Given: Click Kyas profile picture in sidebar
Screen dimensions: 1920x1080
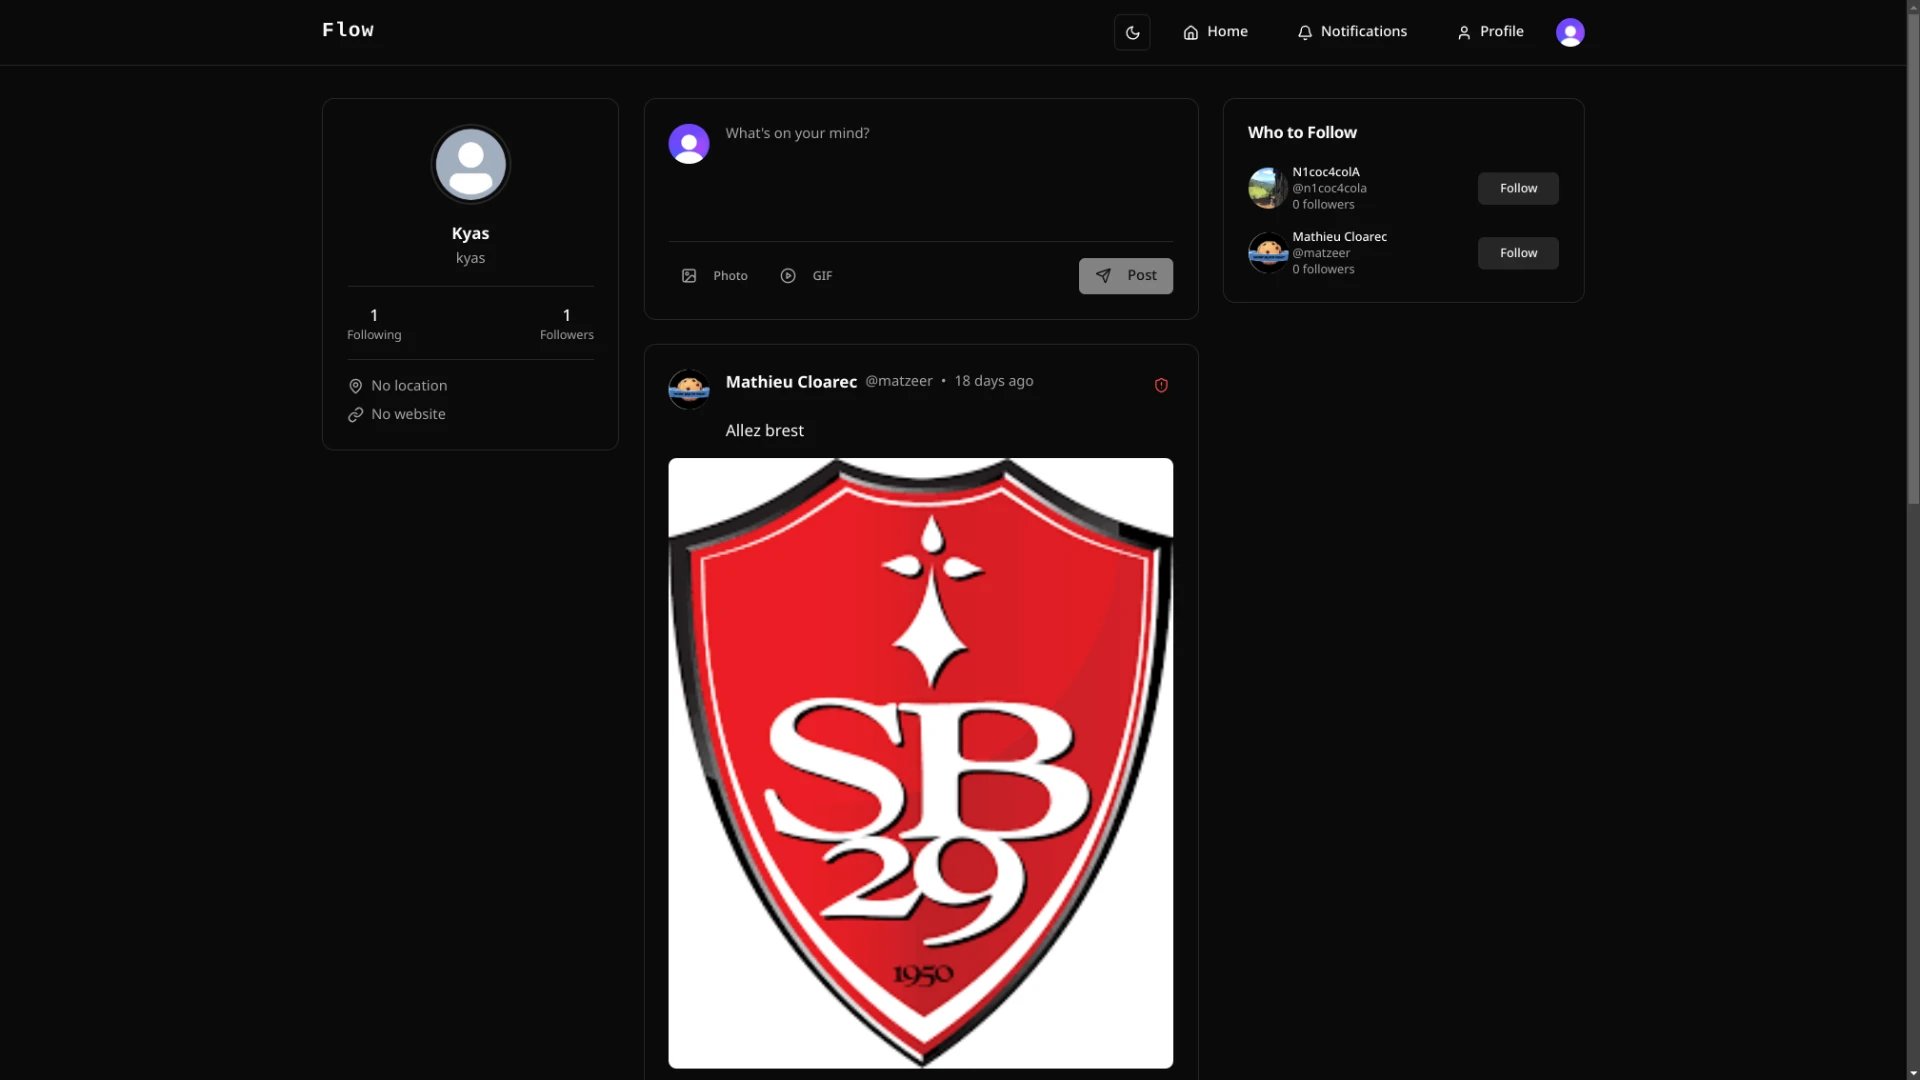Looking at the screenshot, I should tap(470, 164).
